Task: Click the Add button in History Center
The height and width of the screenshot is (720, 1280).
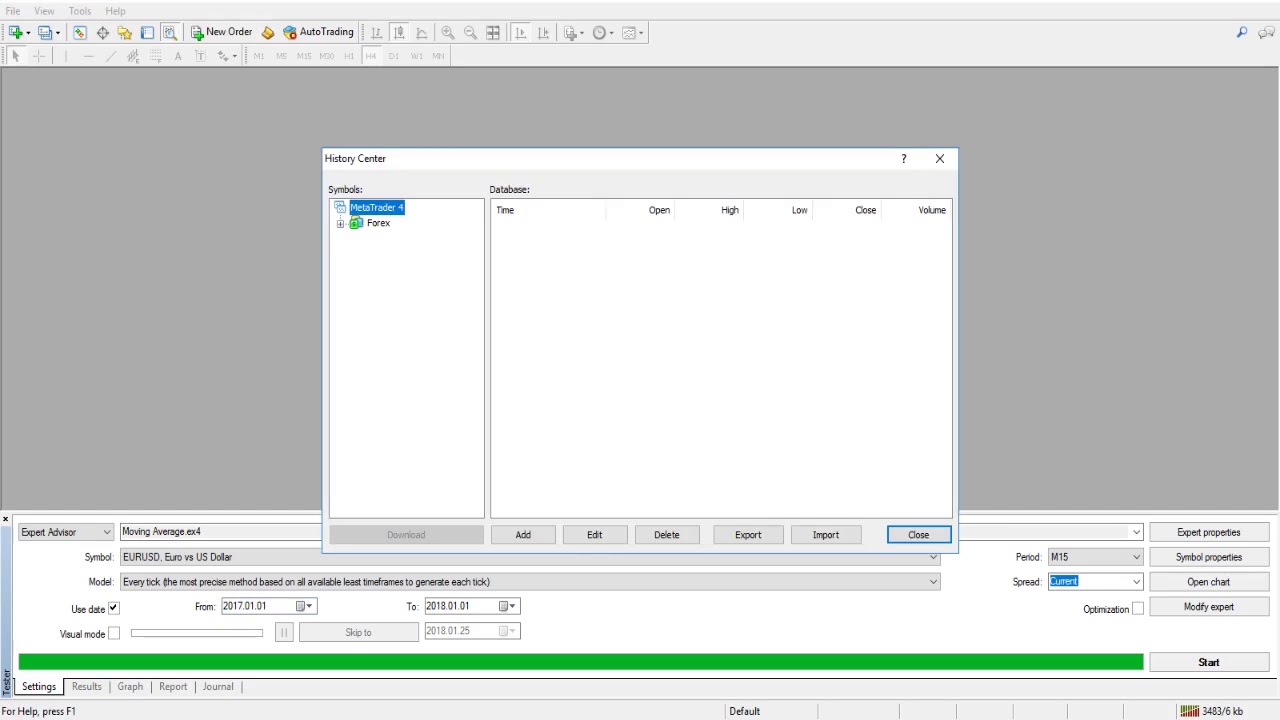Action: click(523, 535)
